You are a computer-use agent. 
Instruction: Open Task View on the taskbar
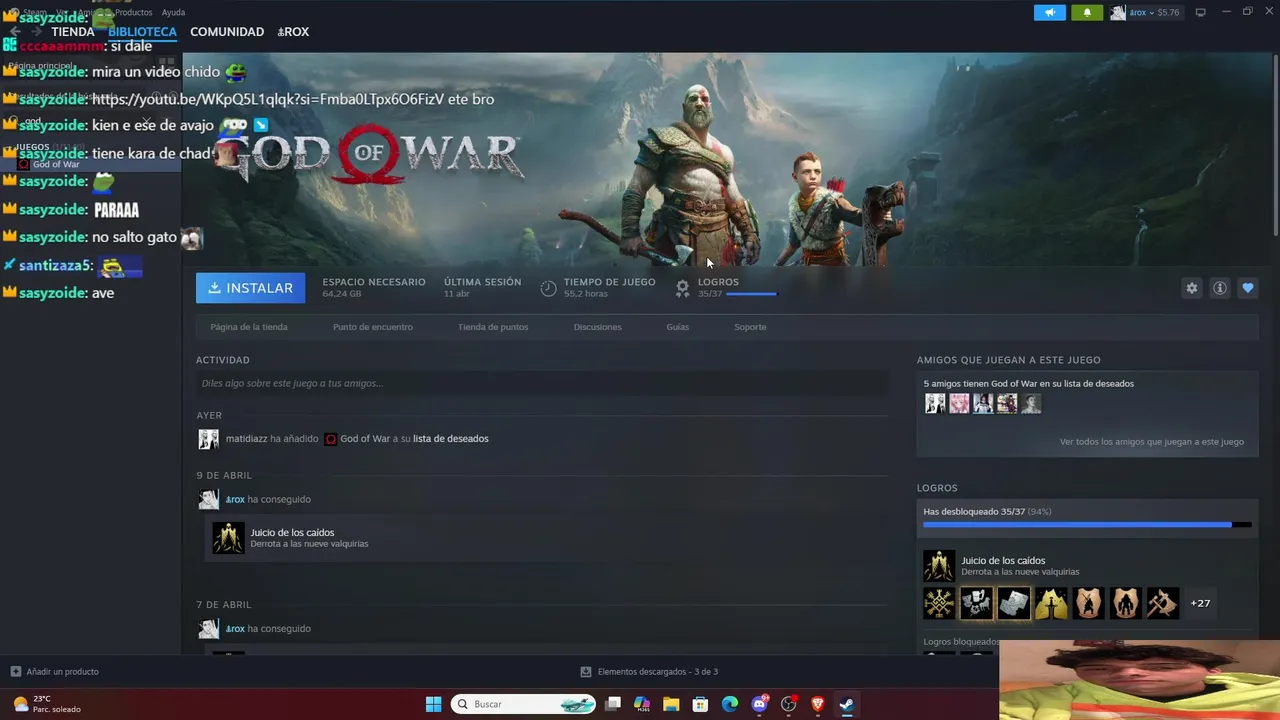pos(613,704)
